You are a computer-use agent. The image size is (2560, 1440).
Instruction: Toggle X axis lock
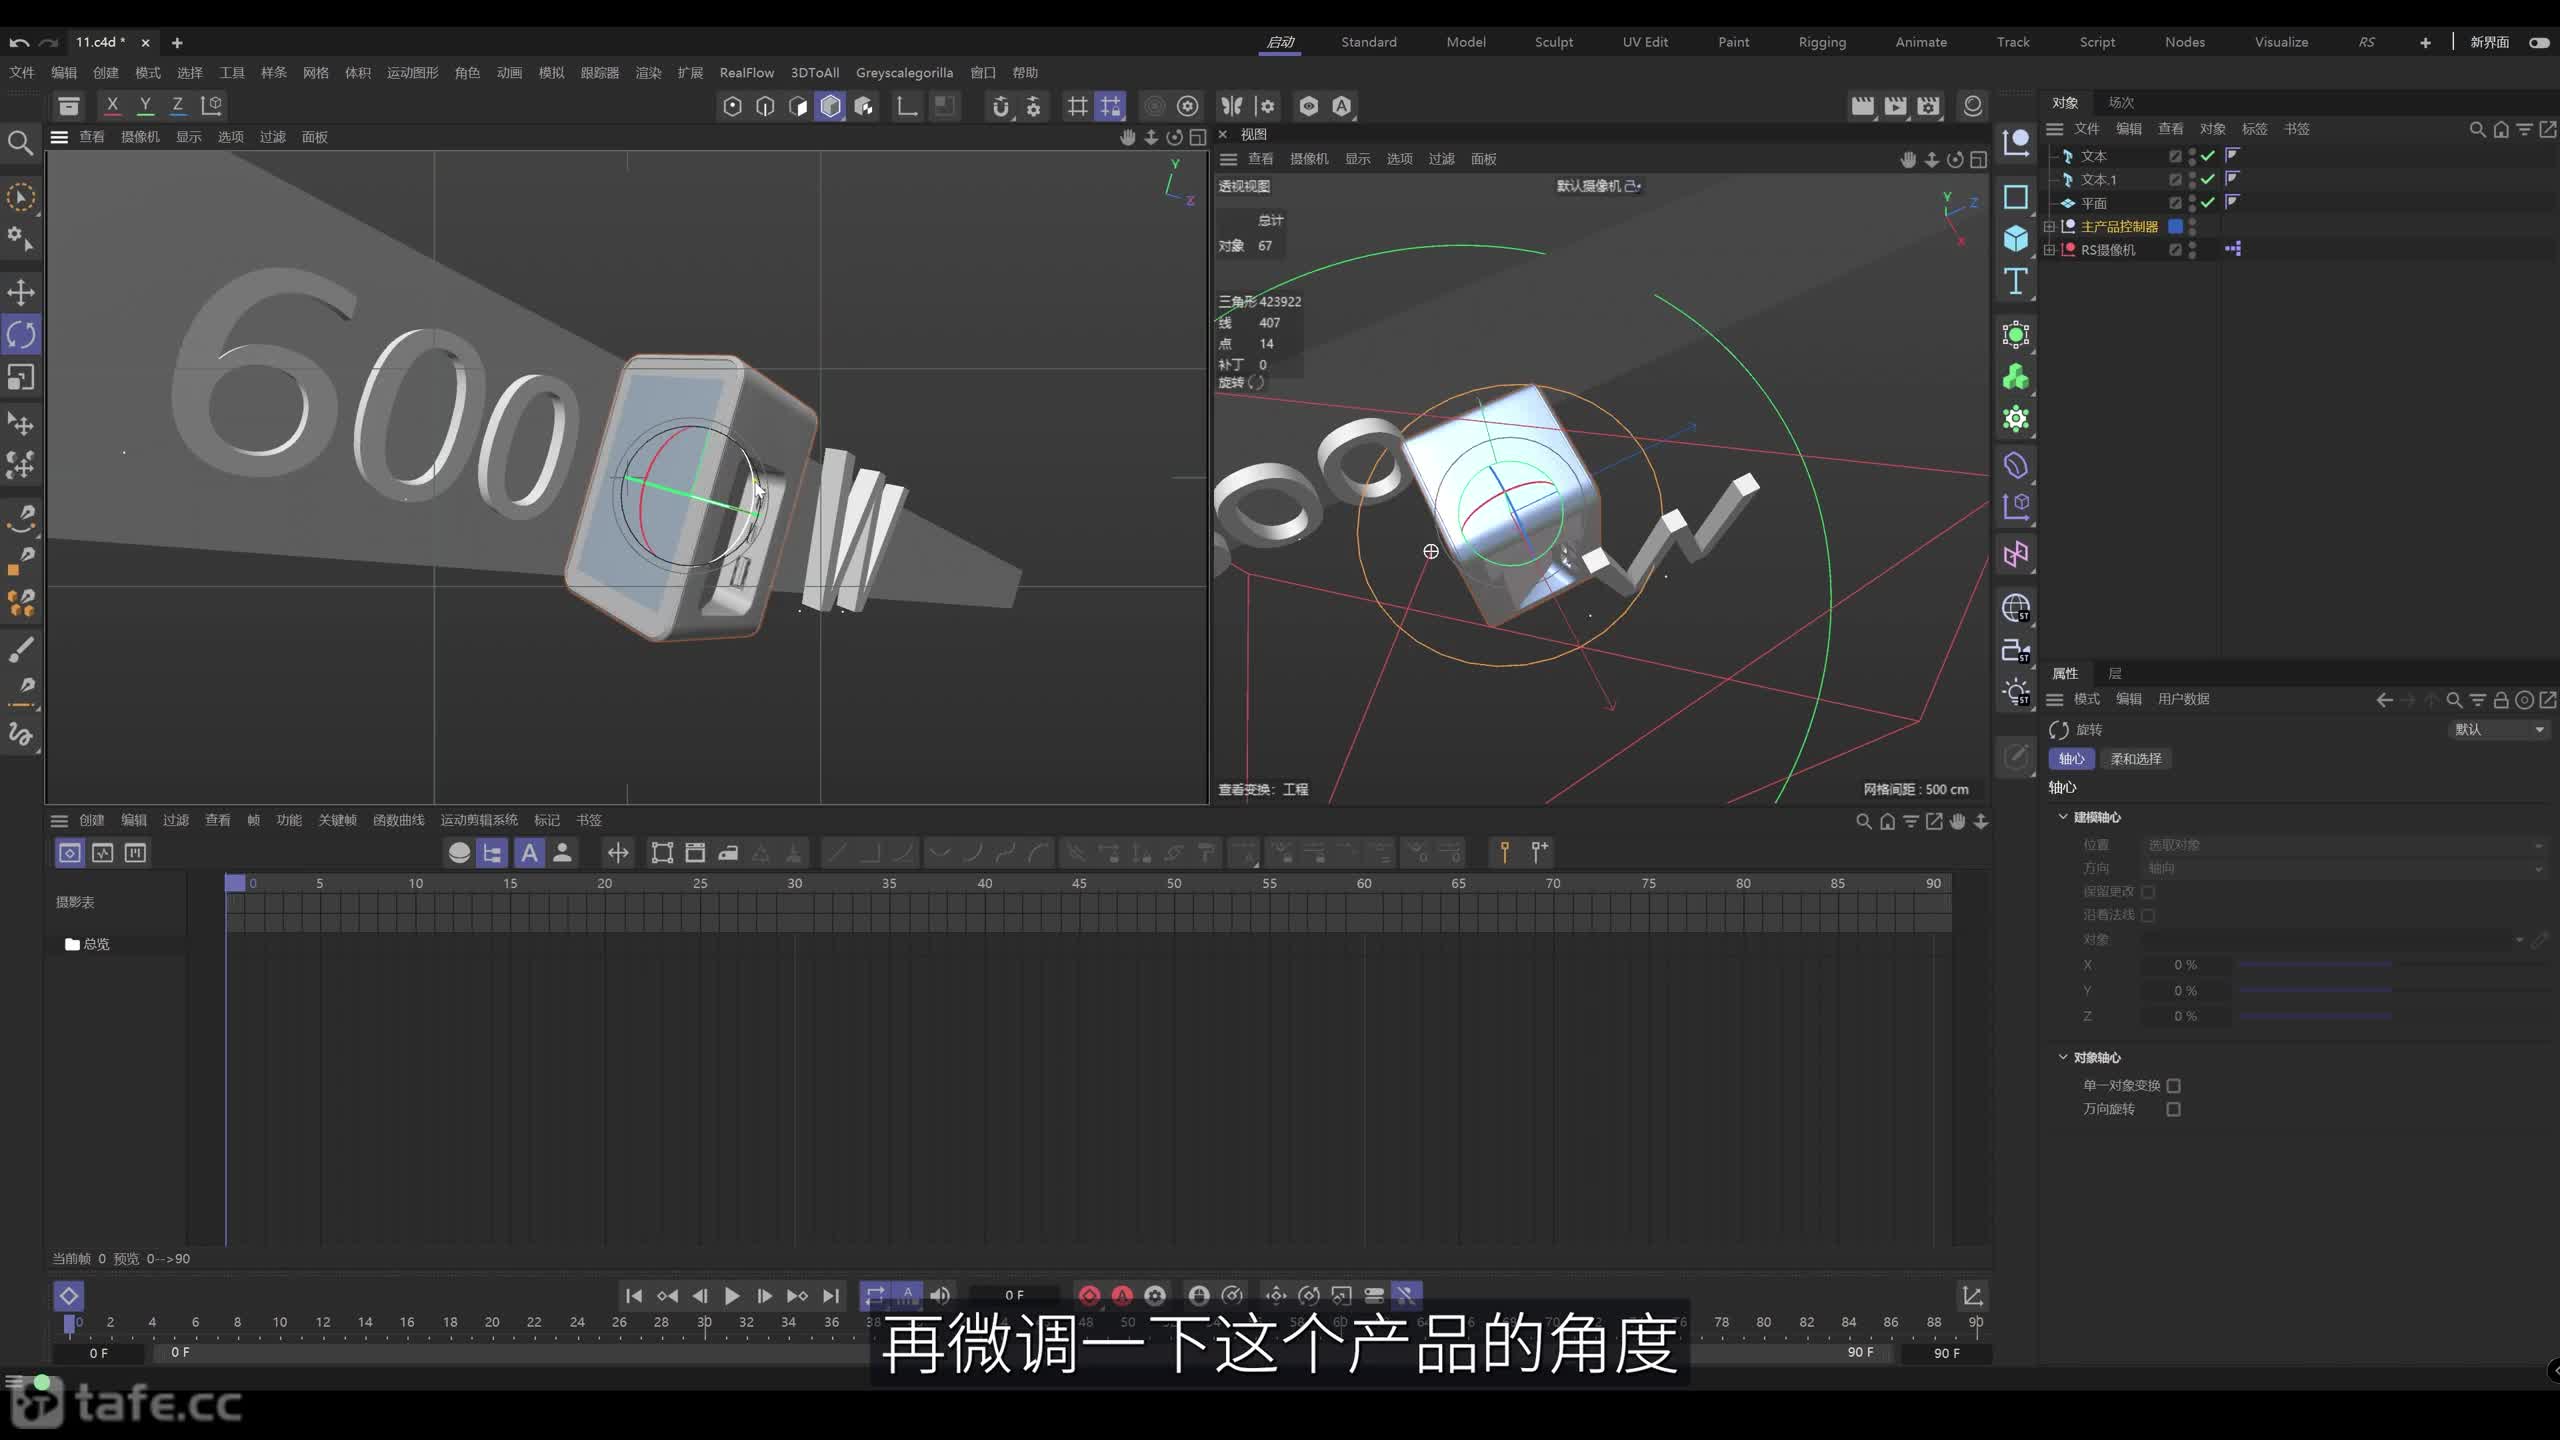[x=112, y=105]
